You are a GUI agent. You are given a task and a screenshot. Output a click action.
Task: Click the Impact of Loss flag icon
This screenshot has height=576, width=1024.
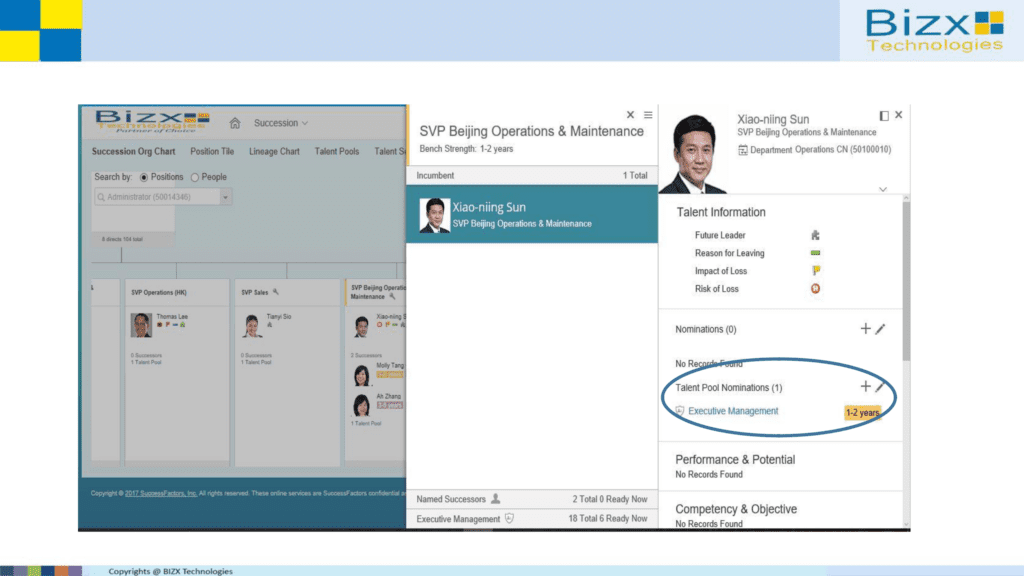pos(816,270)
